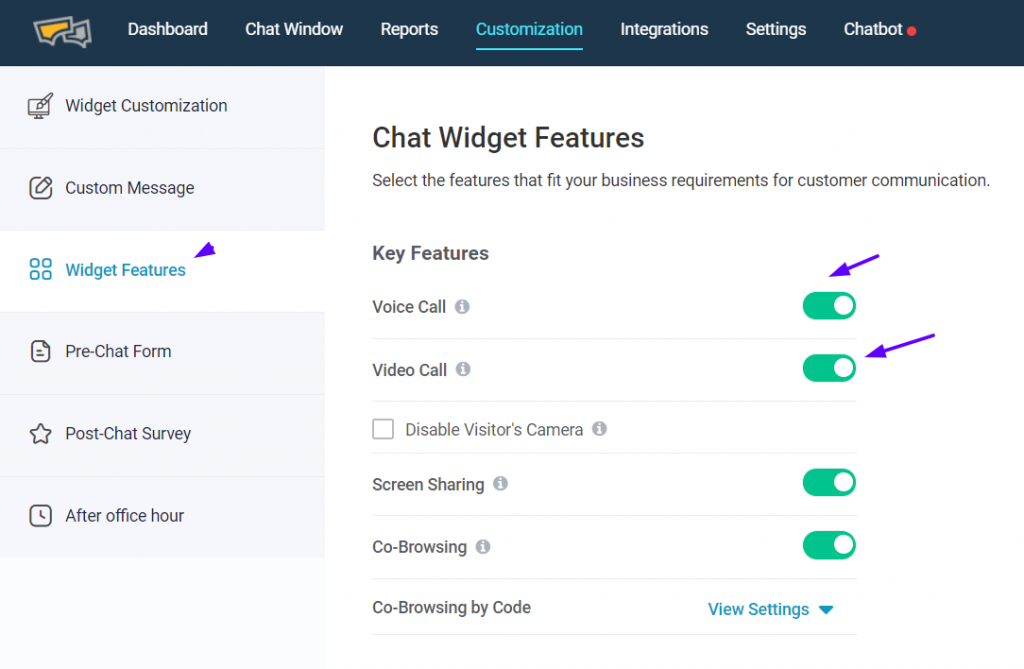Turn off the Voice Call toggle

tap(829, 306)
